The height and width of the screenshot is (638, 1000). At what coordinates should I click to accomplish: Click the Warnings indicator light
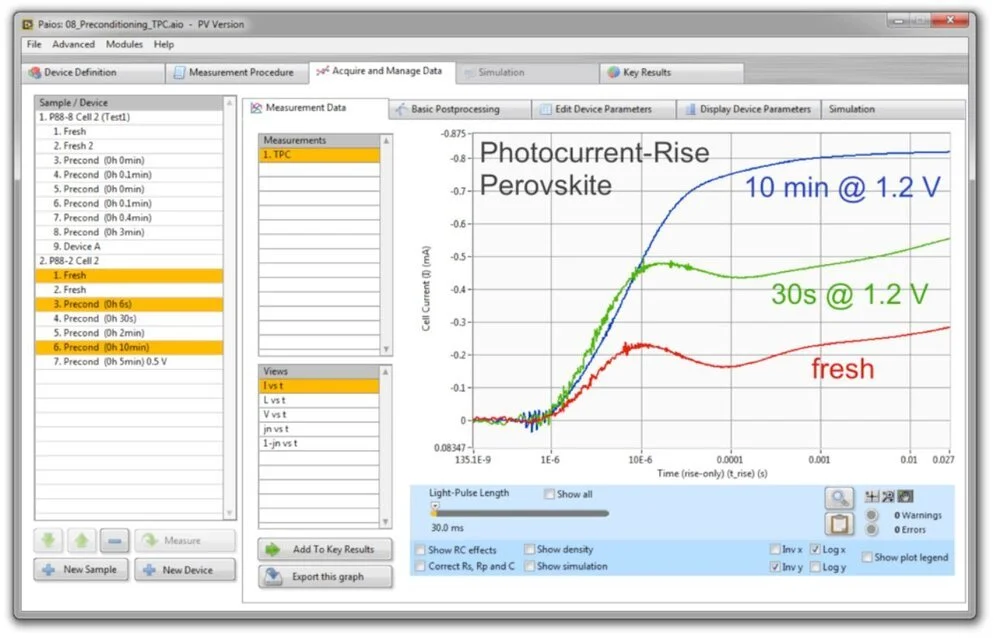click(x=872, y=515)
